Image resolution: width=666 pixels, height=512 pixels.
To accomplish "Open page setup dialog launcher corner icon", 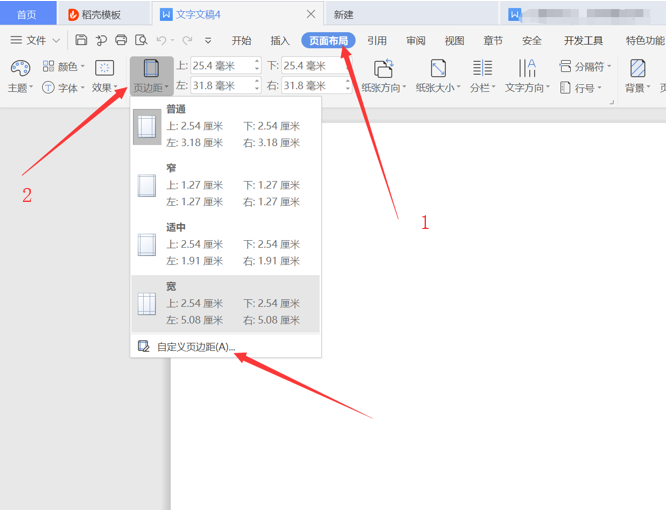I will pos(612,102).
